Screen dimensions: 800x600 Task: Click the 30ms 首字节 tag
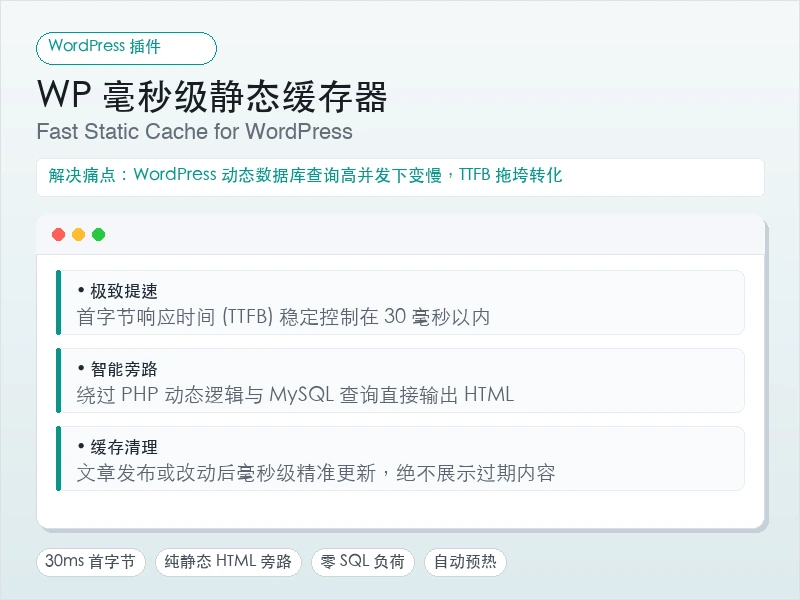pos(91,562)
